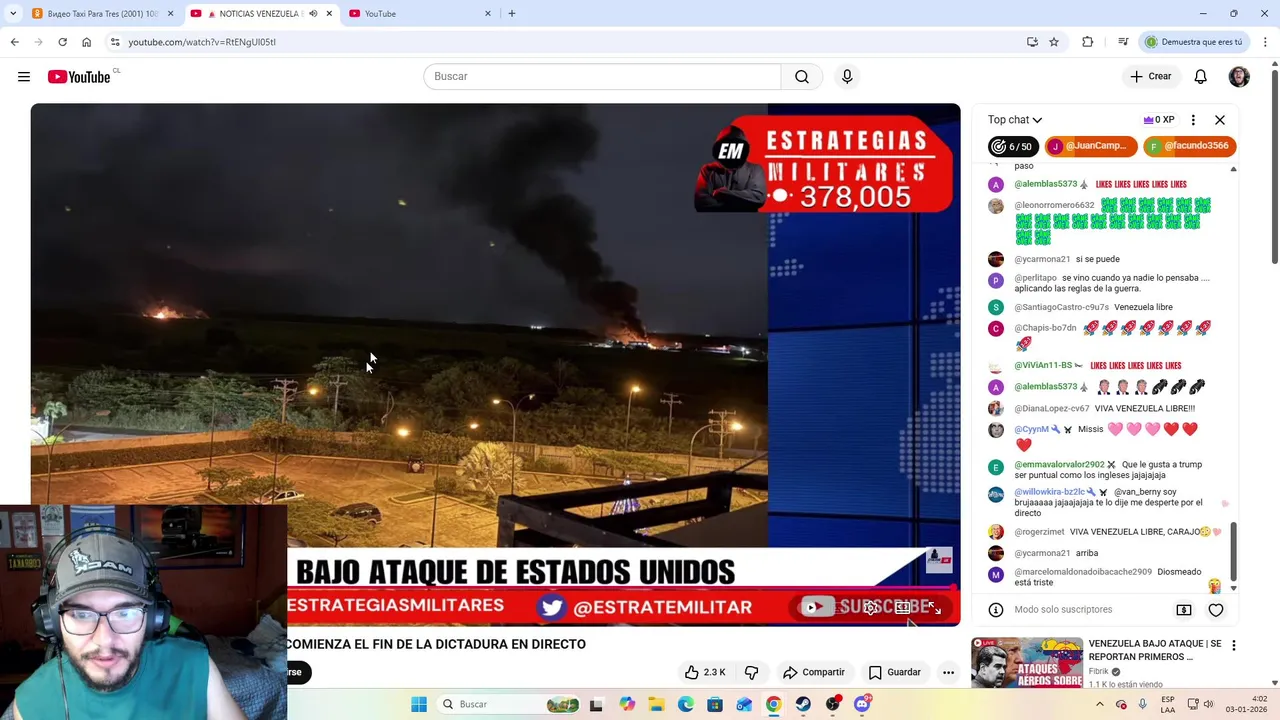
Task: Open the account avatar menu
Action: (x=1239, y=77)
